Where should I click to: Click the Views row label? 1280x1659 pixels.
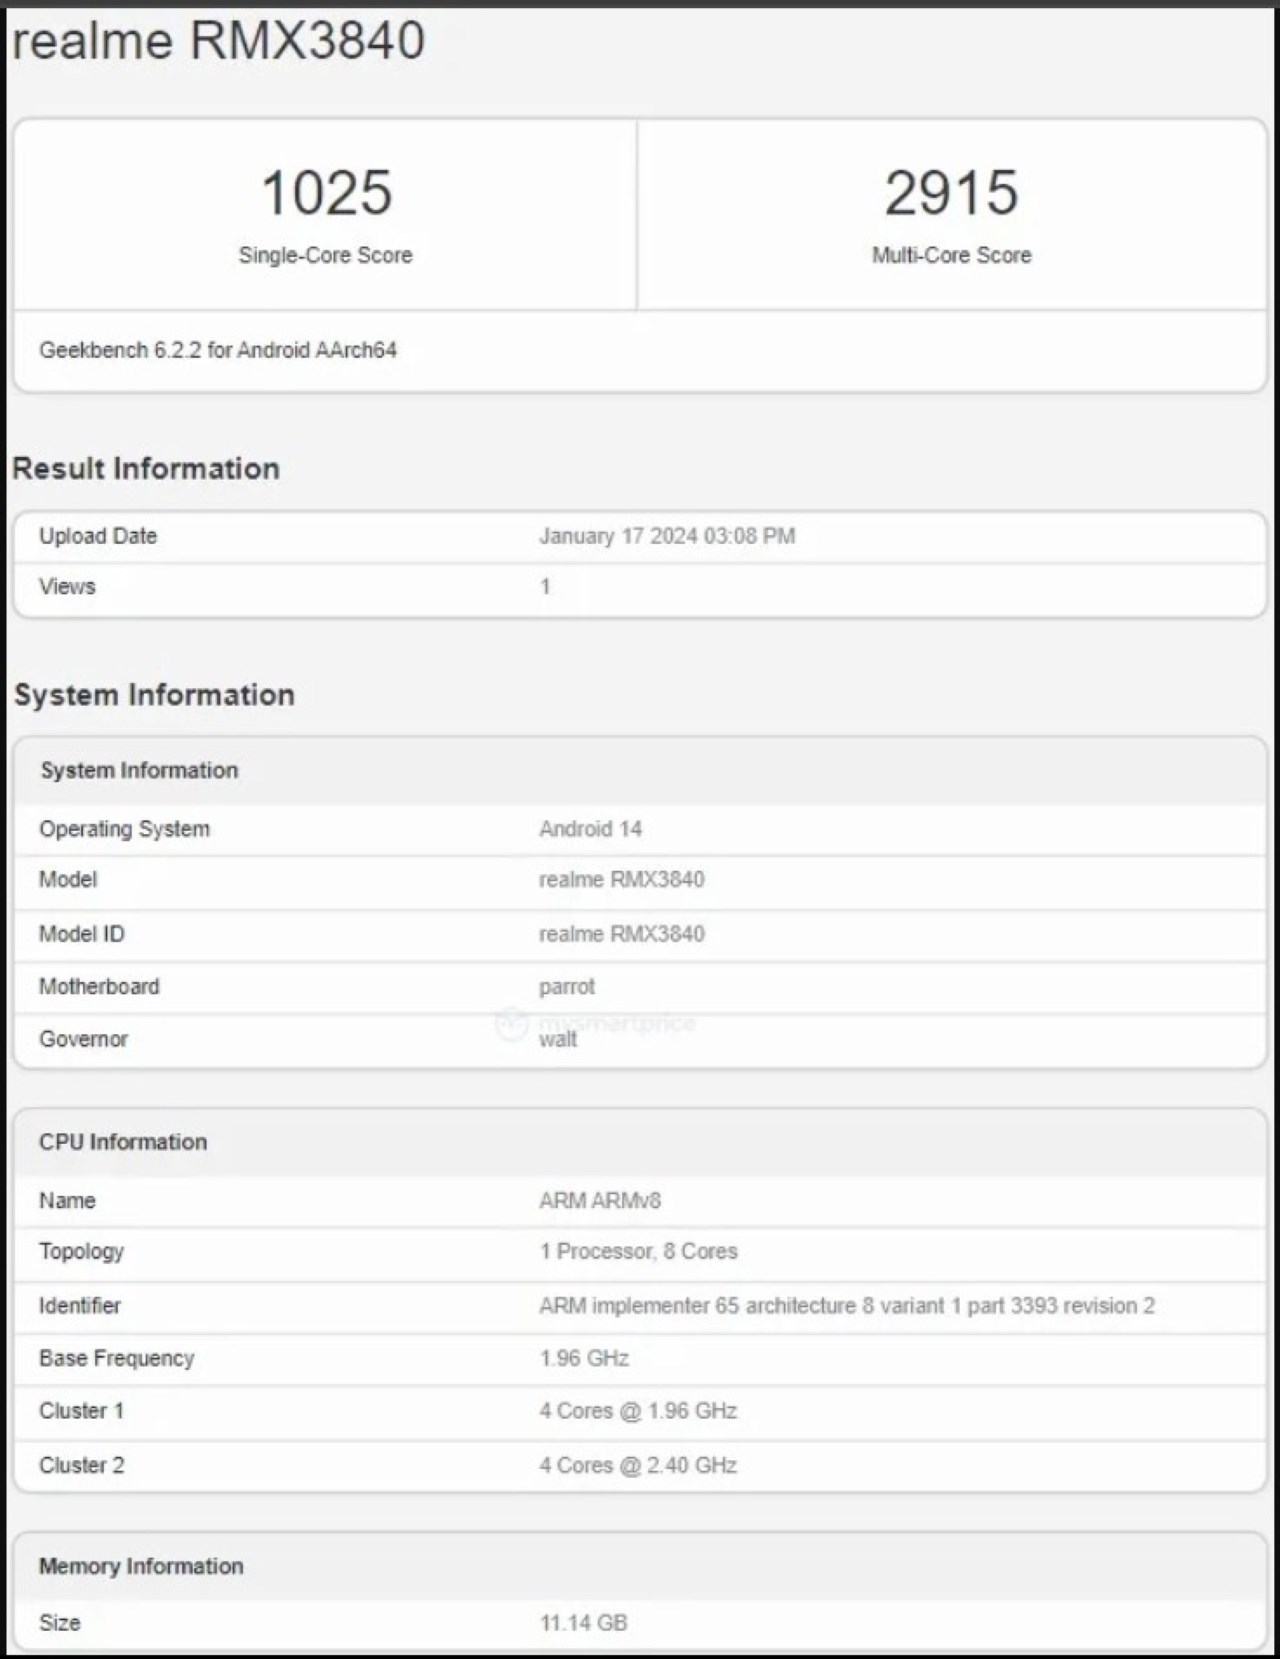click(x=67, y=586)
